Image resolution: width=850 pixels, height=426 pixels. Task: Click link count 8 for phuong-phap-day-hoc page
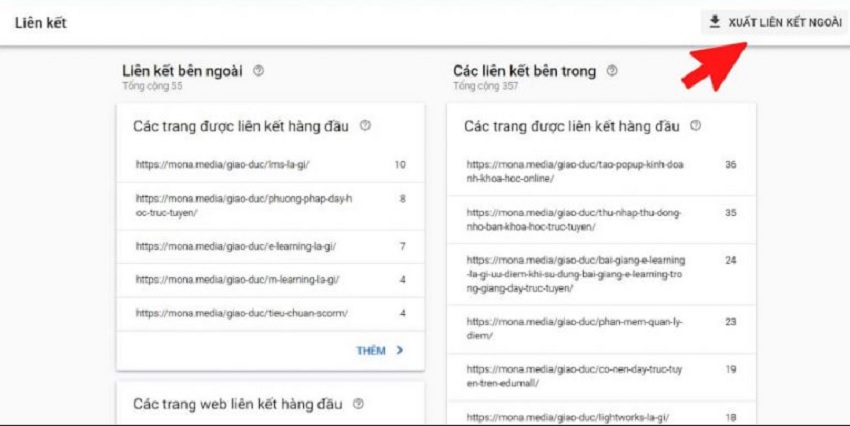click(x=402, y=199)
